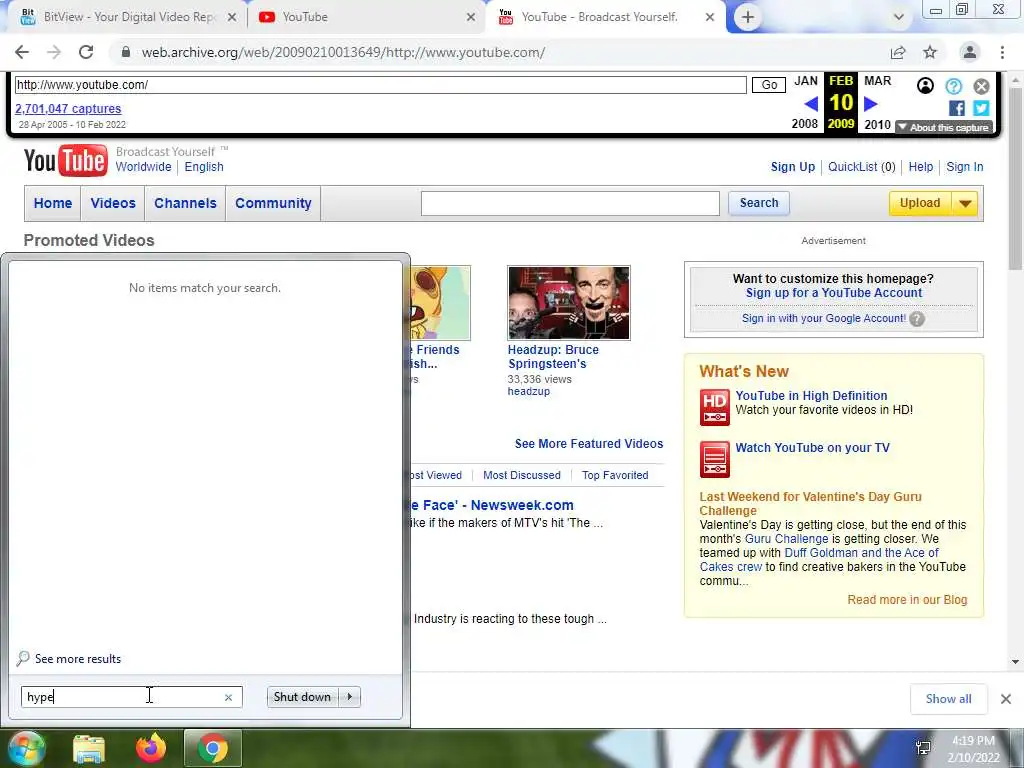Expand the Shut down options arrow
The width and height of the screenshot is (1024, 768).
pyautogui.click(x=350, y=697)
